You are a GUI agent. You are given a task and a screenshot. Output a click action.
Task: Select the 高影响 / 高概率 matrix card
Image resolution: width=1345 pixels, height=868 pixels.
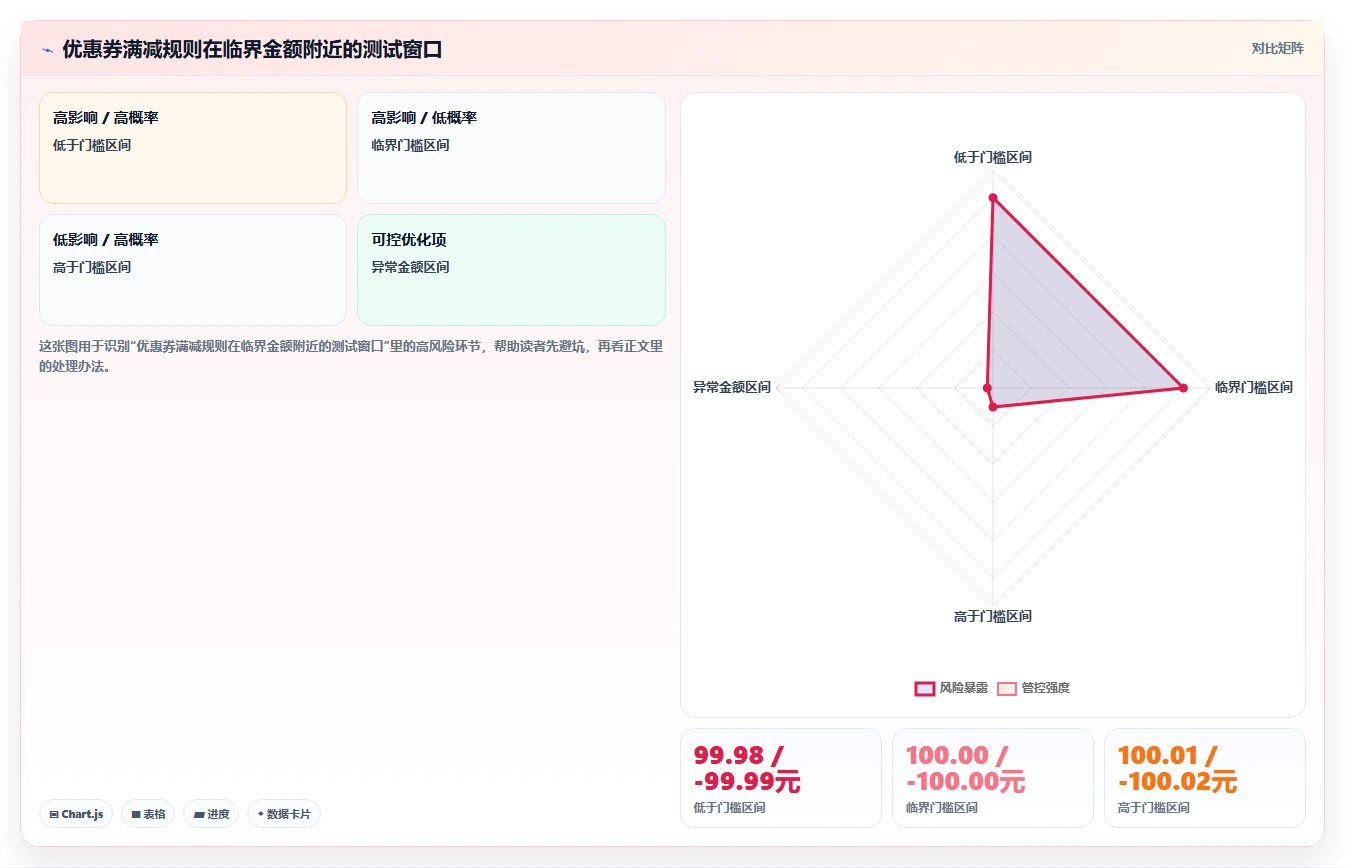pyautogui.click(x=193, y=148)
